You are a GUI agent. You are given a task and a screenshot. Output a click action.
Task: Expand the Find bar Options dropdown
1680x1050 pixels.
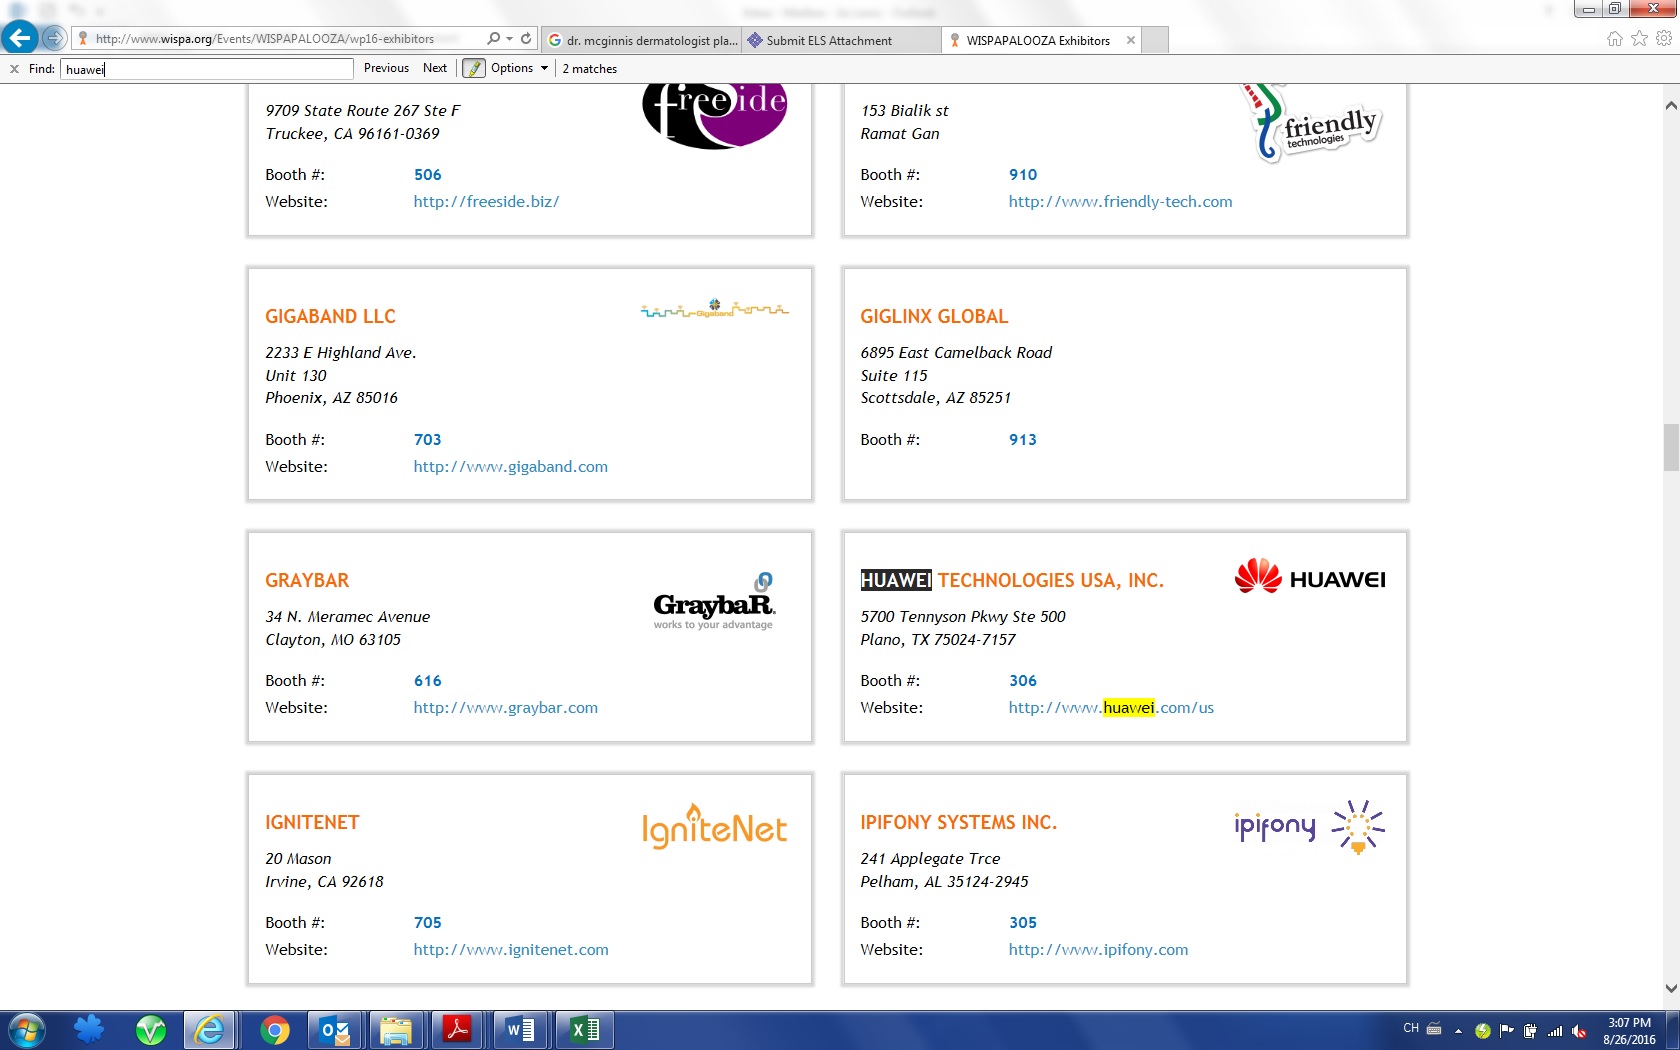519,68
